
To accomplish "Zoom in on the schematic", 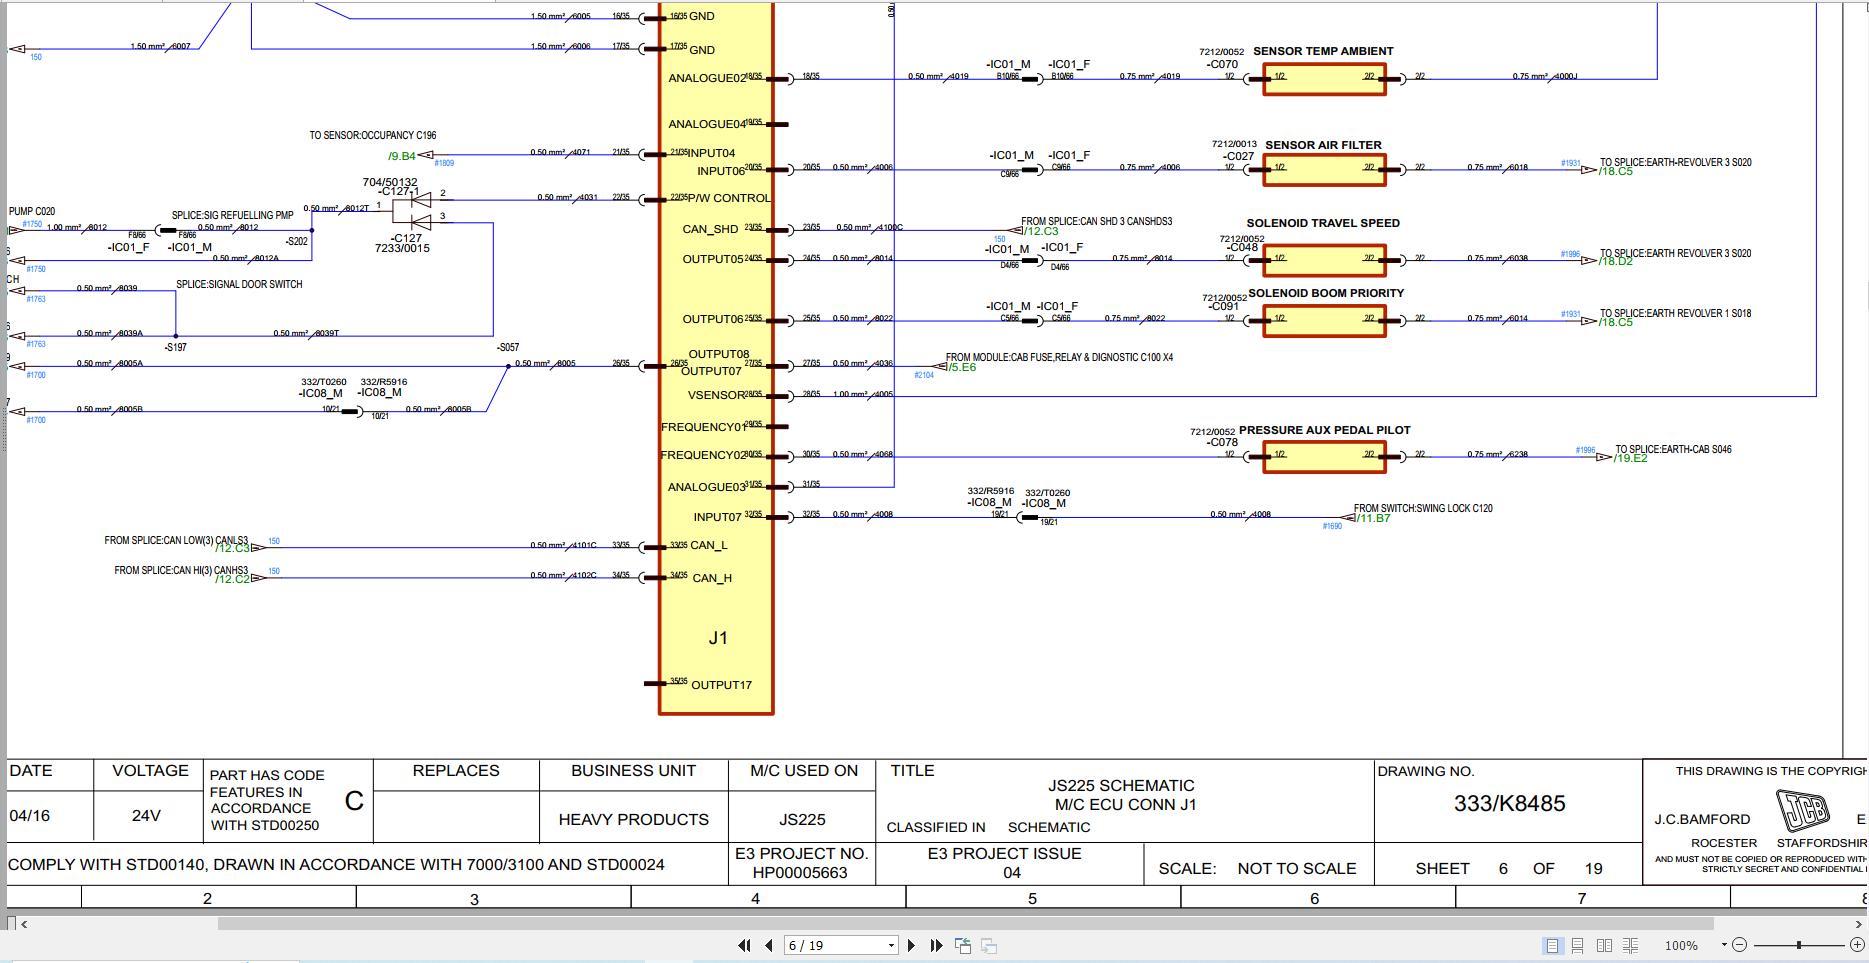I will point(1857,945).
